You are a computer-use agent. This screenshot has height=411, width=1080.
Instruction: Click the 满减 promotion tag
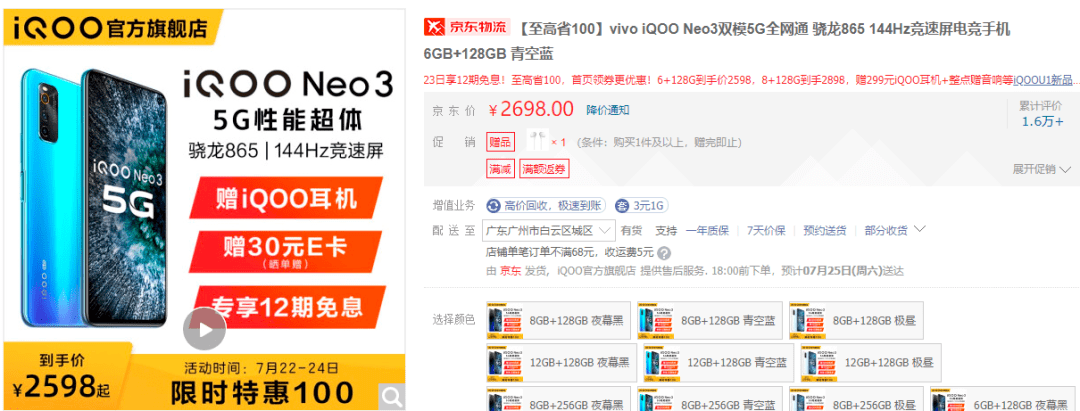coord(500,169)
